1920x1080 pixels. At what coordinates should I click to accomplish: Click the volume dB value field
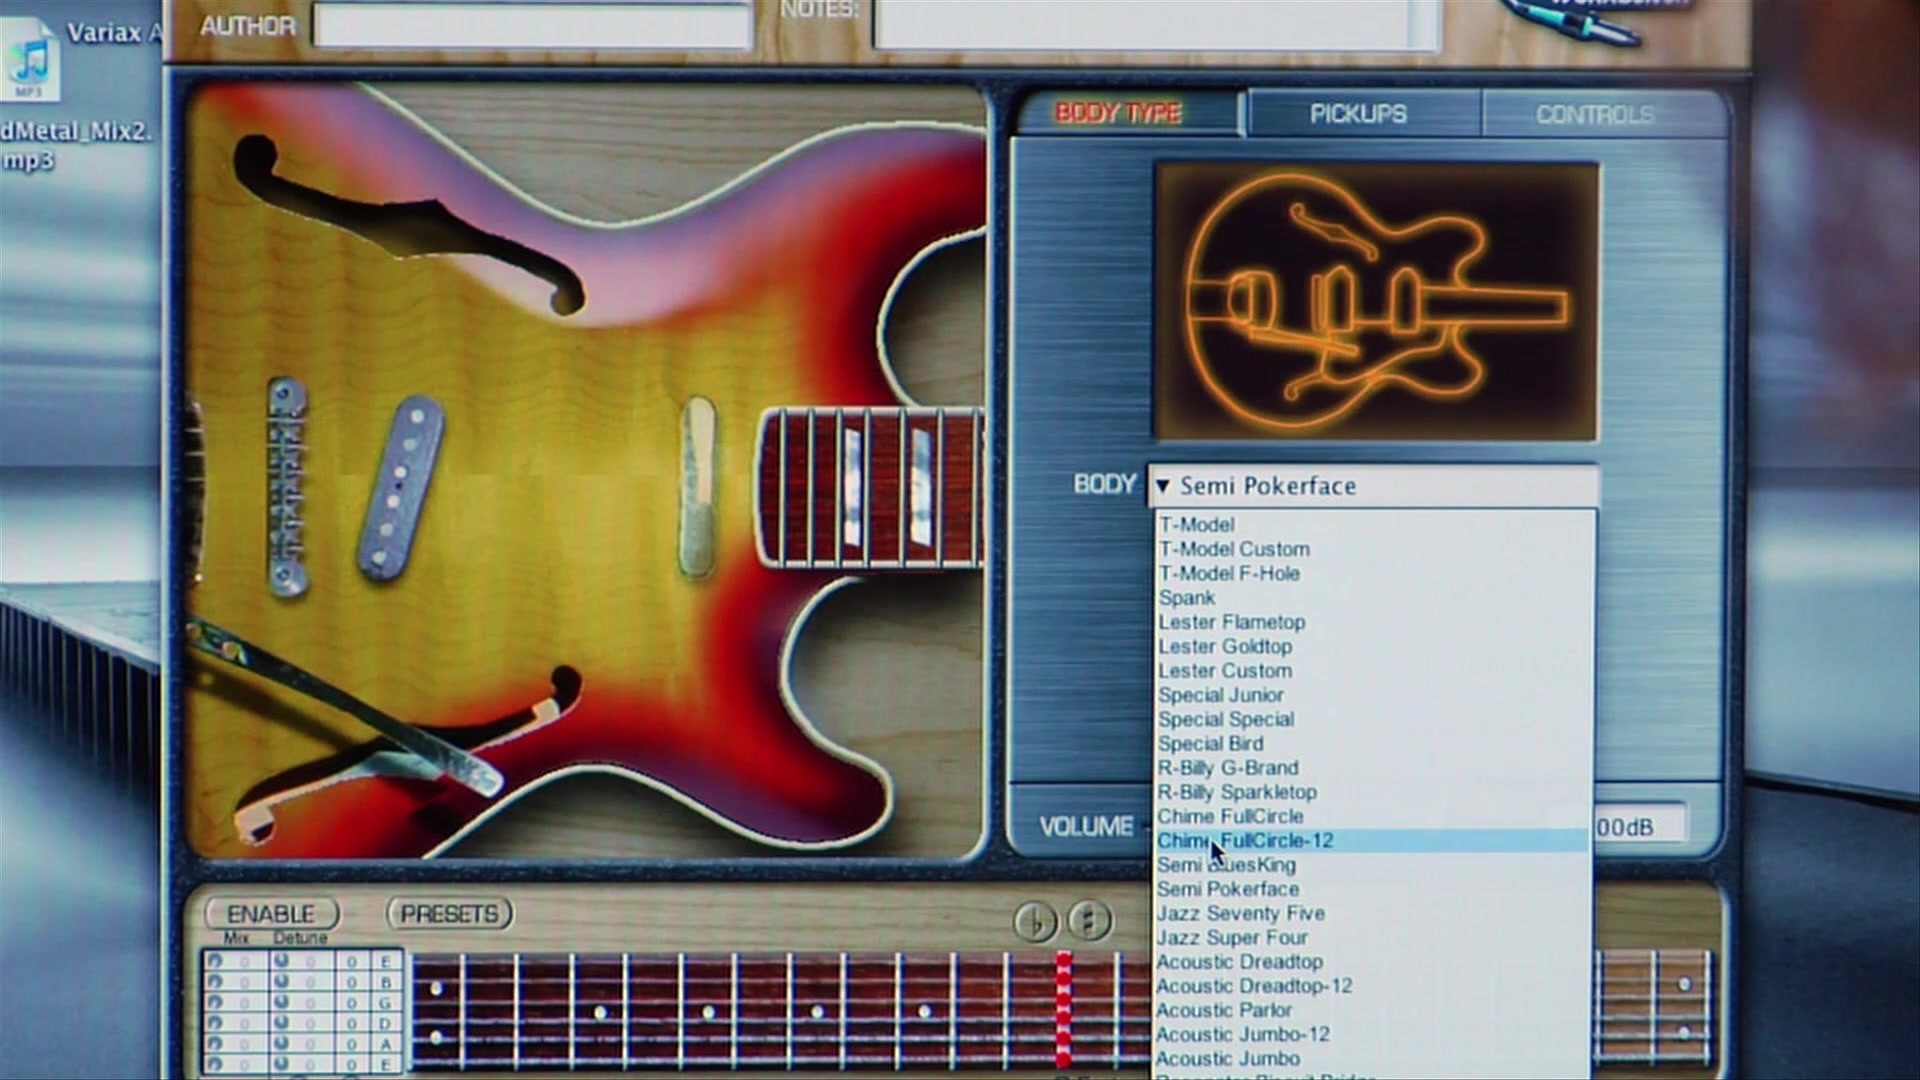point(1640,827)
